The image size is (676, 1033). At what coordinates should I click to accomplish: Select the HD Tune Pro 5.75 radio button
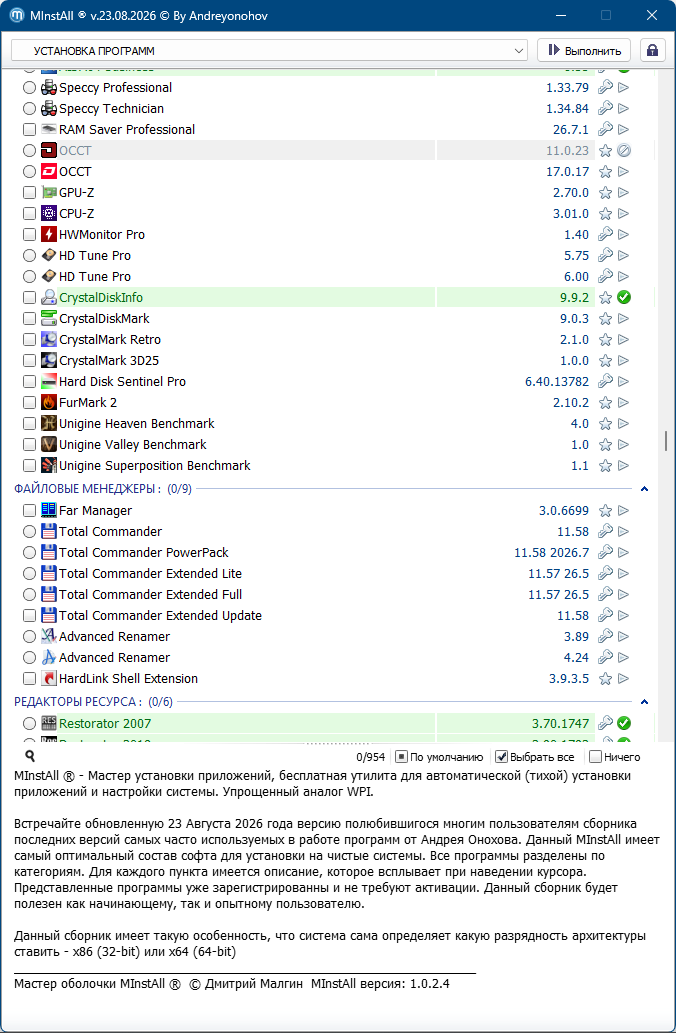coord(29,256)
